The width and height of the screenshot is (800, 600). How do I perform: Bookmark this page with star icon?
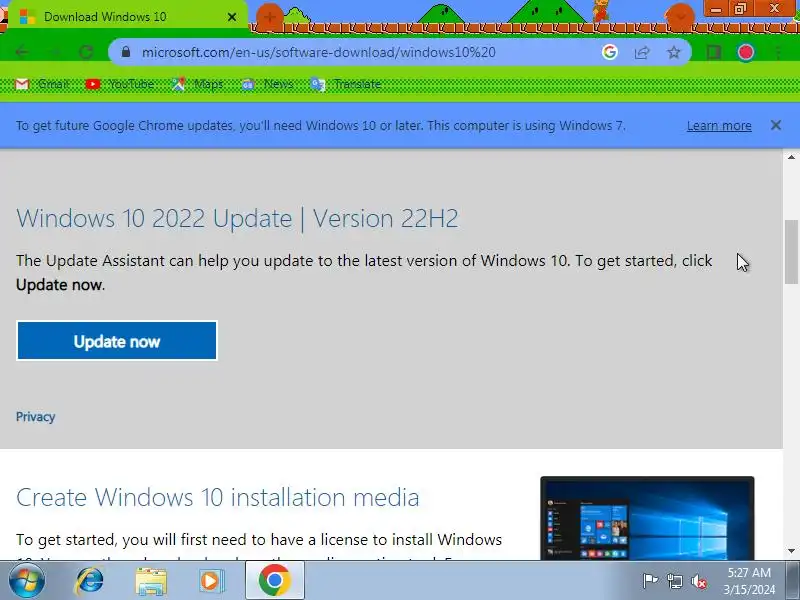coord(674,52)
